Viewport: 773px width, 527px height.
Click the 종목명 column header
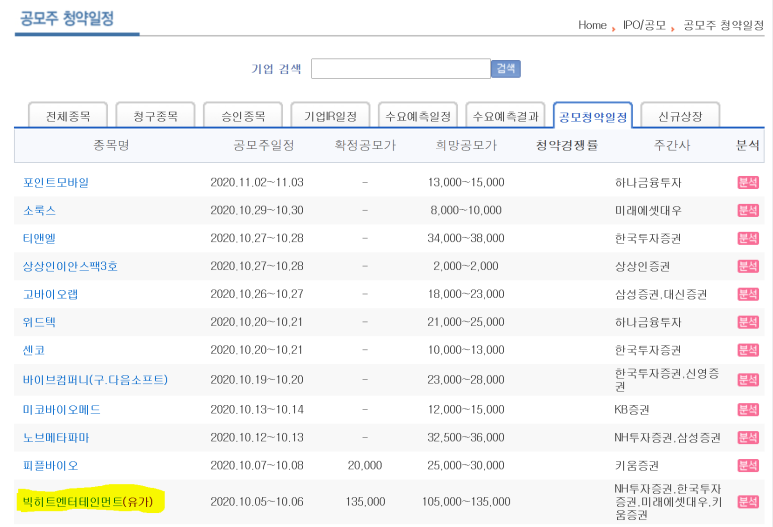tap(111, 145)
